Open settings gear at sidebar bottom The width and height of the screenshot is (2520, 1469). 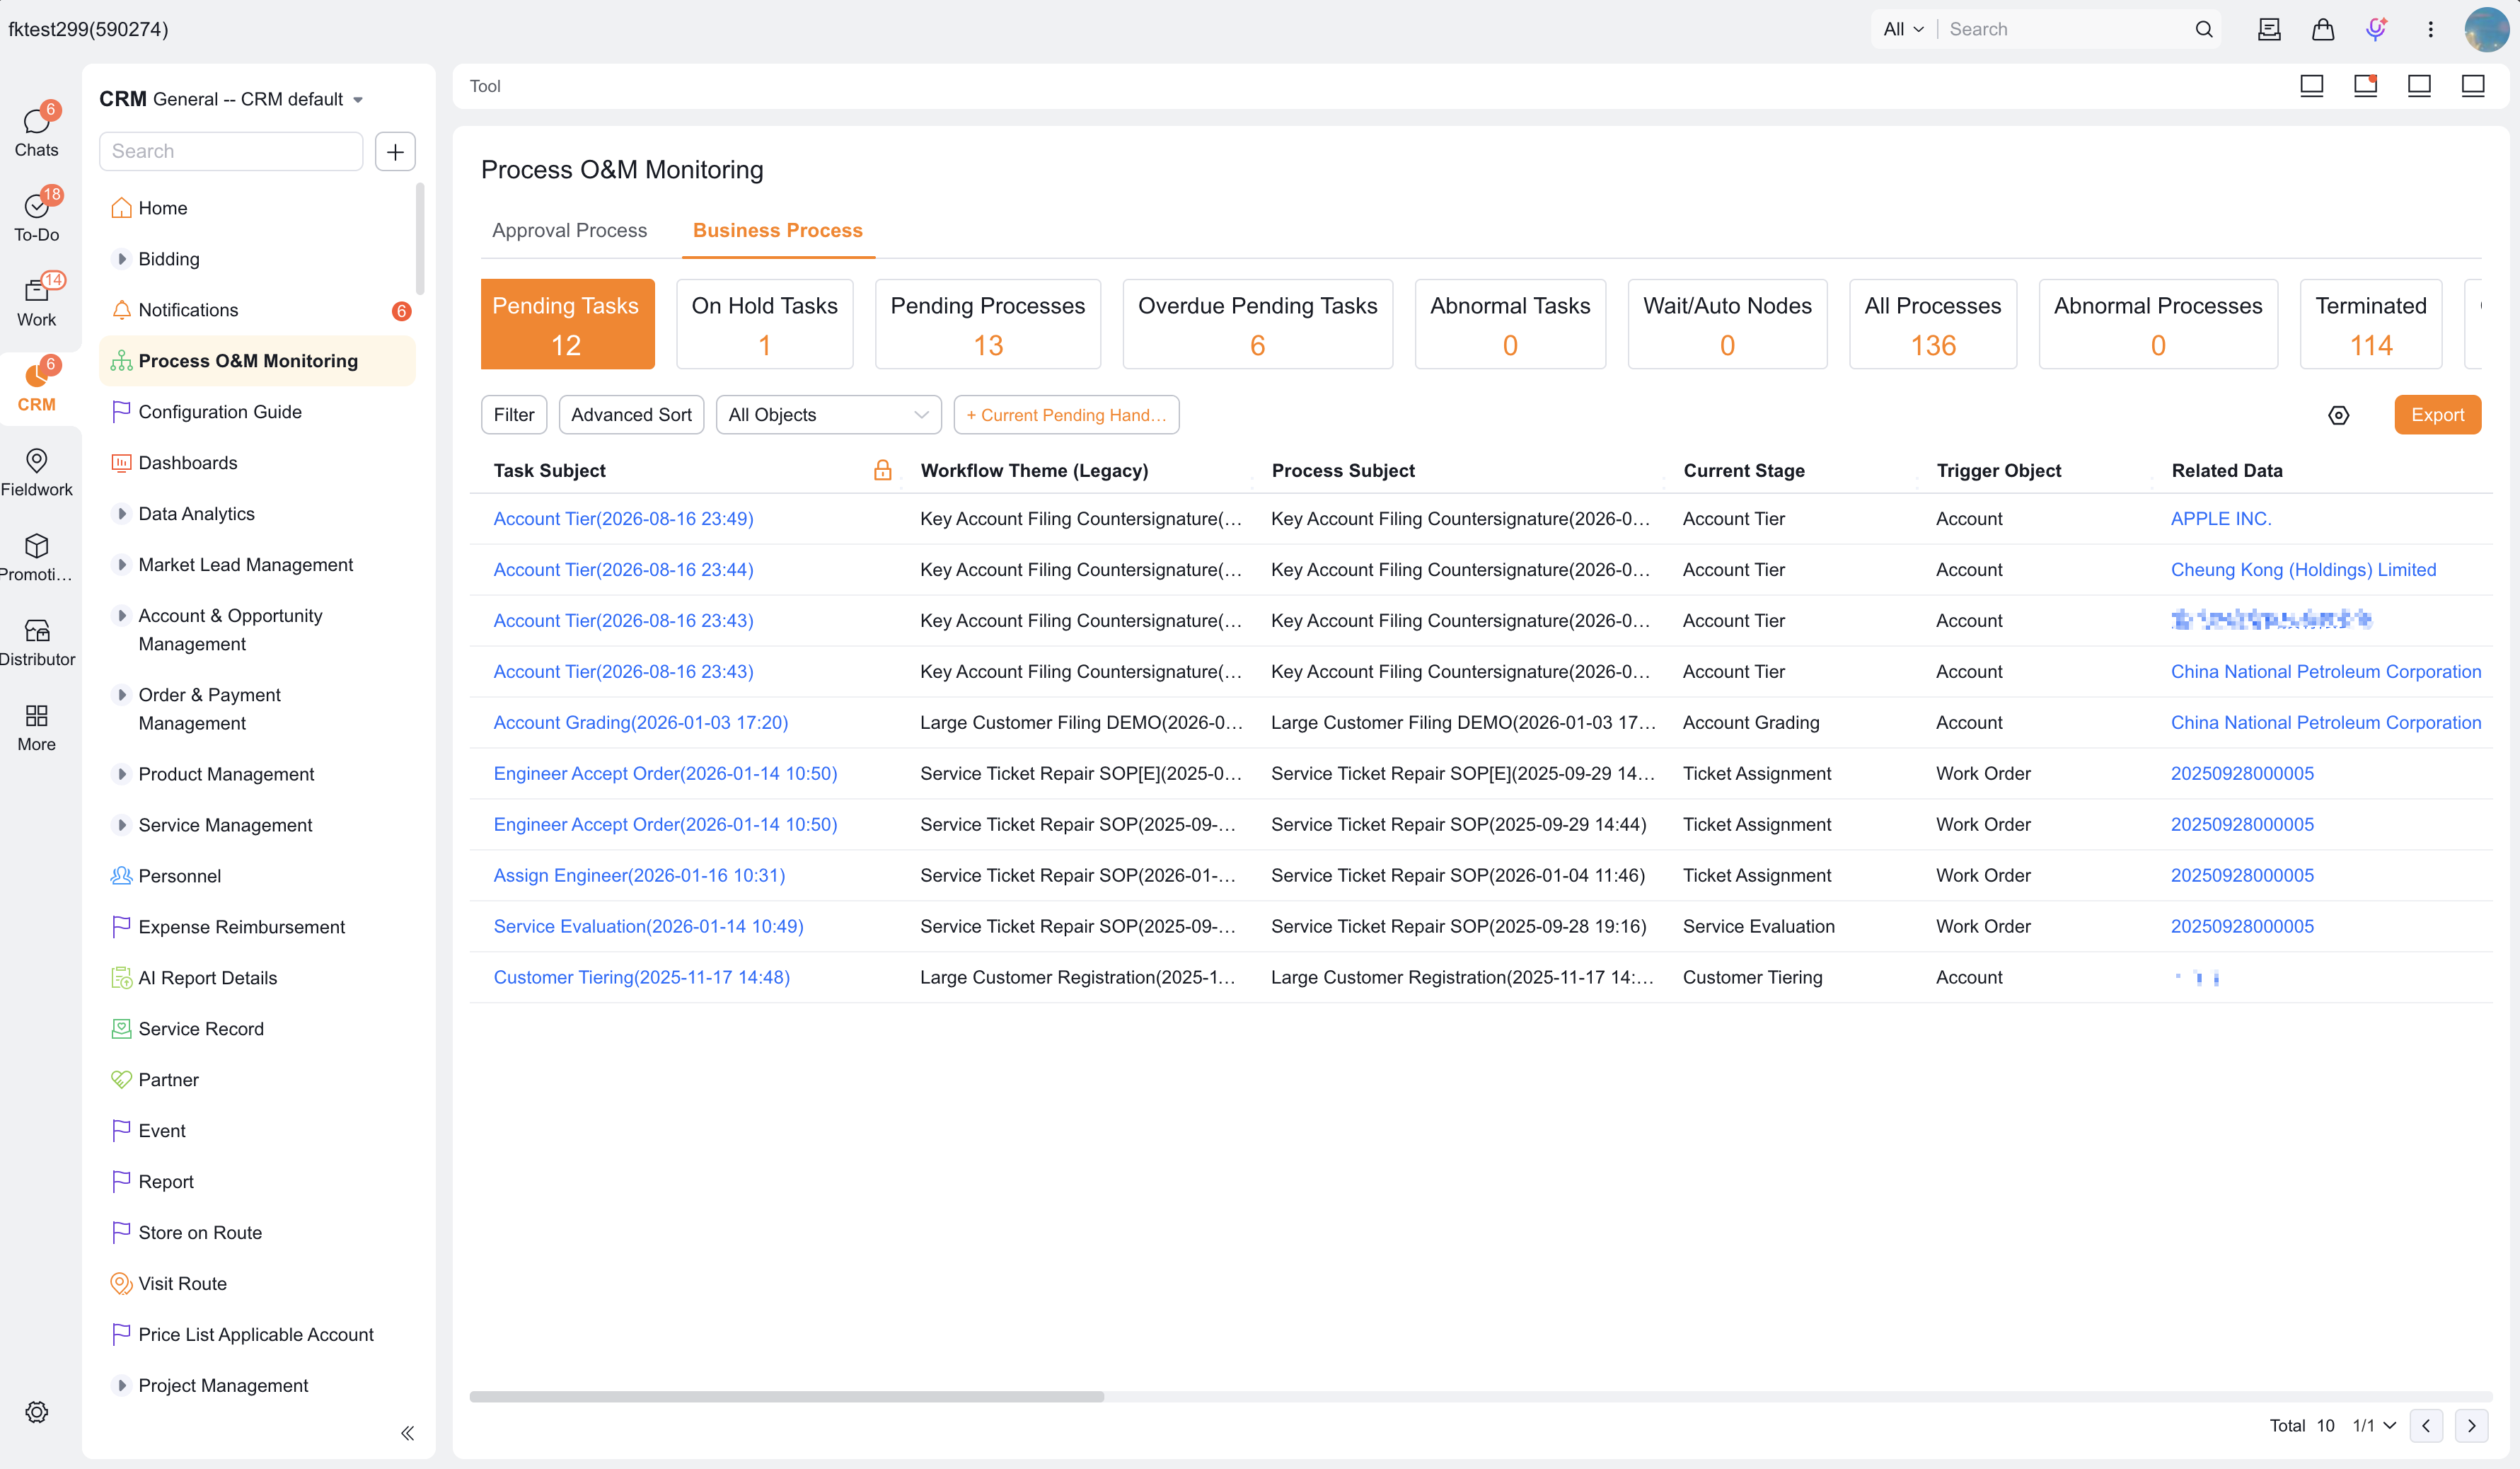(37, 1411)
